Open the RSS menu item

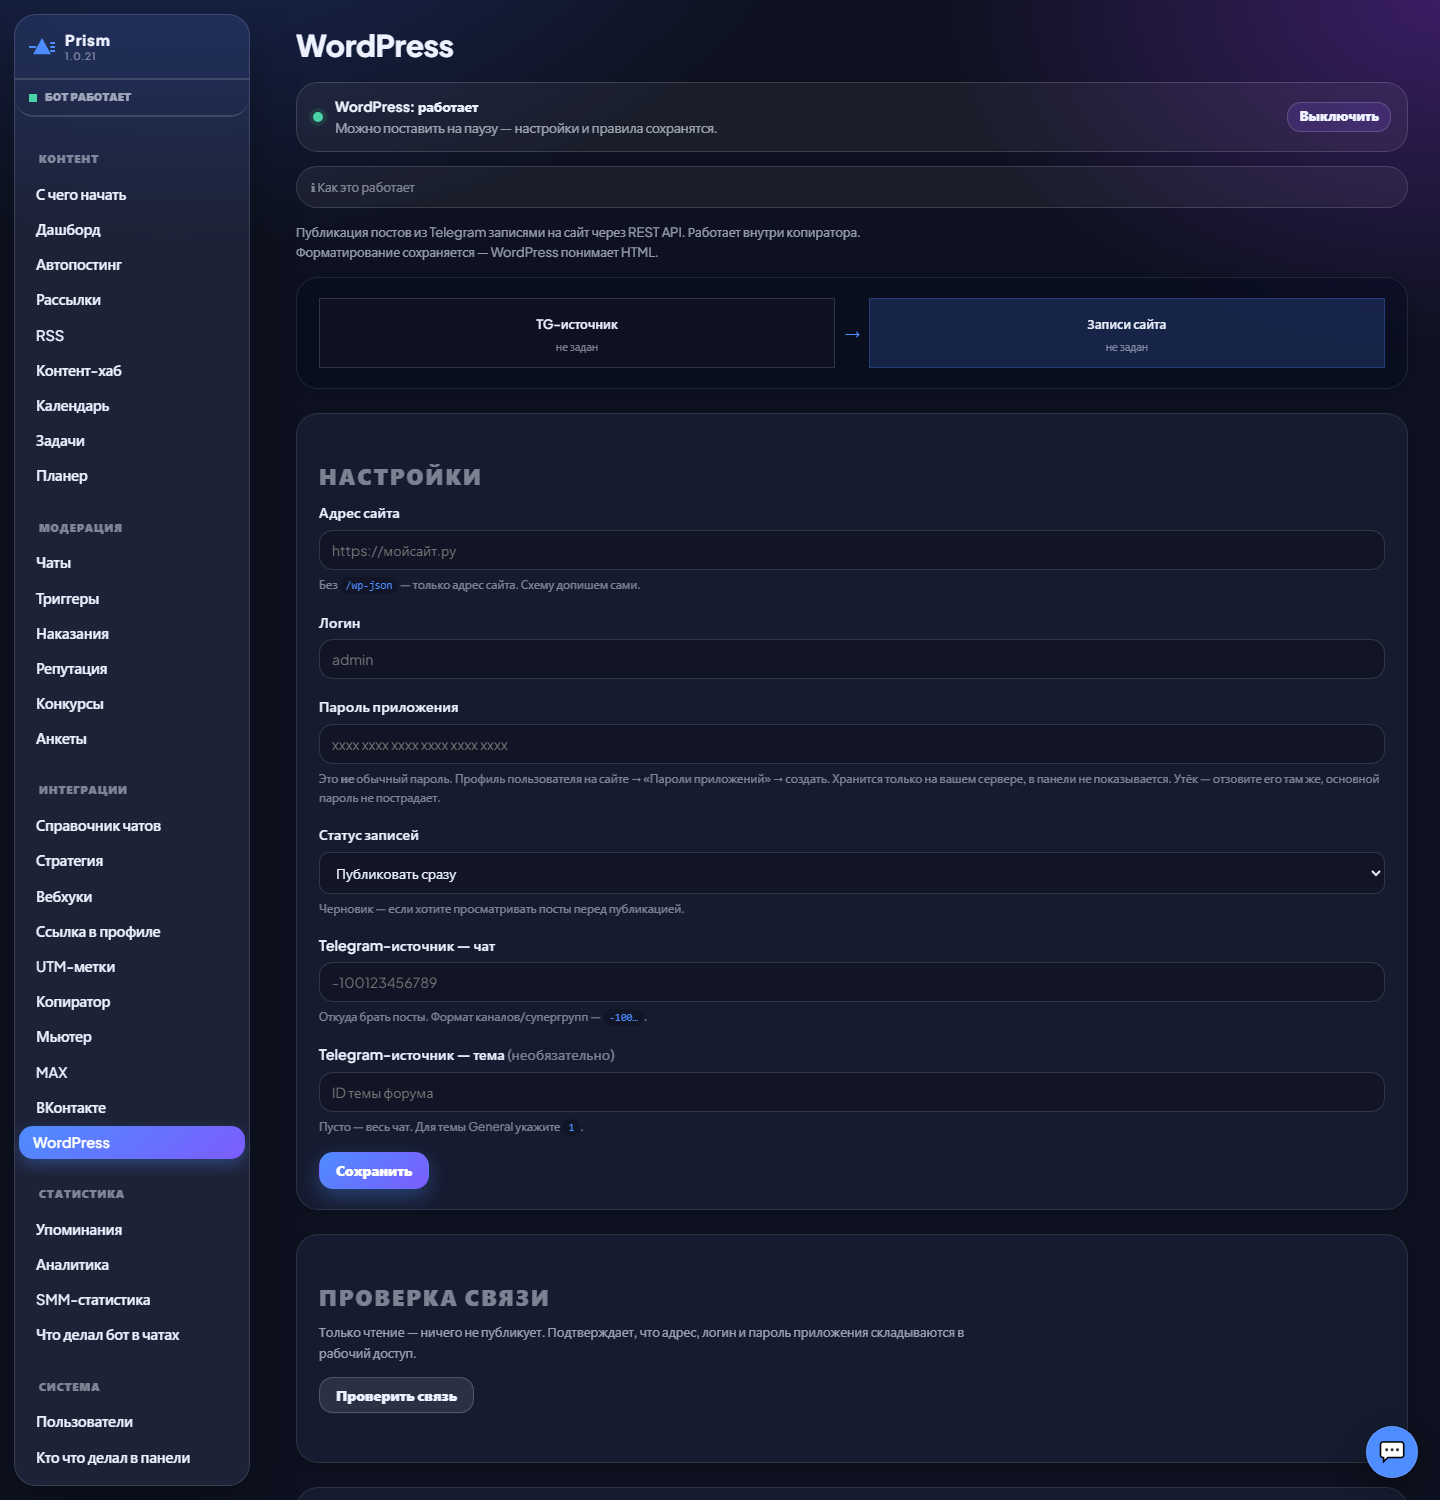pos(50,336)
